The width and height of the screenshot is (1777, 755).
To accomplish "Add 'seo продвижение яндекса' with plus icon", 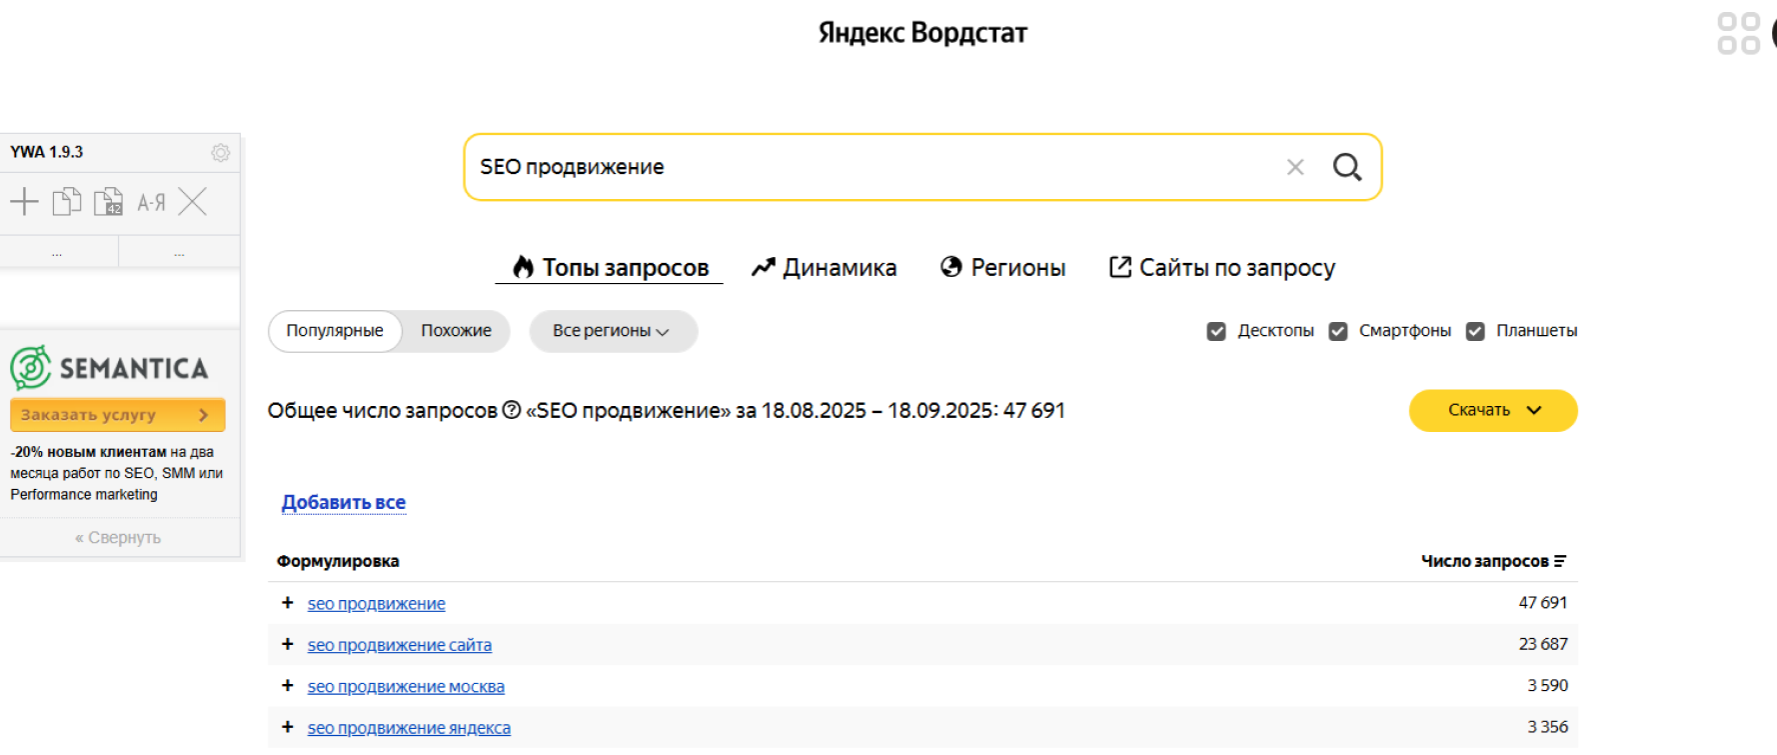I will 288,727.
